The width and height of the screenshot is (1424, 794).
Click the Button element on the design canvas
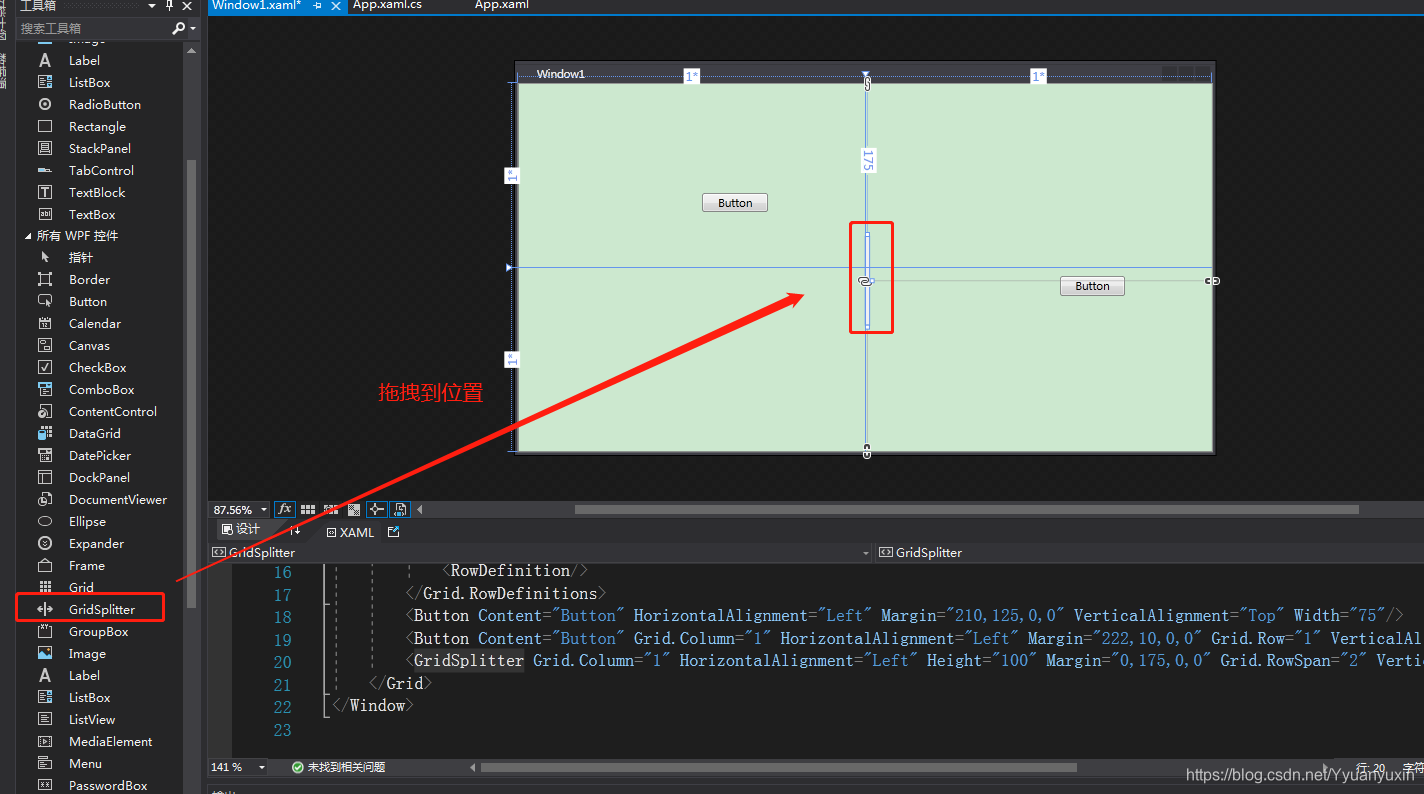[x=734, y=202]
